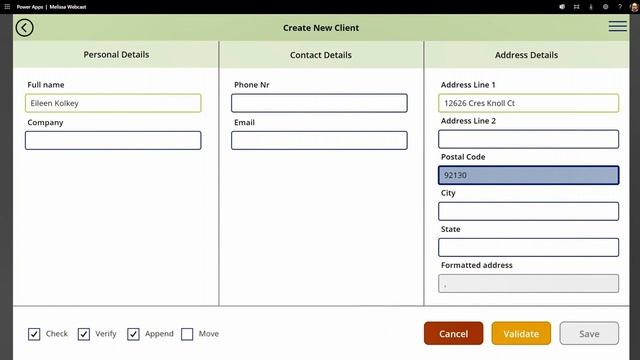Click the environment globe icon in top bar
This screenshot has height=360, width=640.
[562, 7]
